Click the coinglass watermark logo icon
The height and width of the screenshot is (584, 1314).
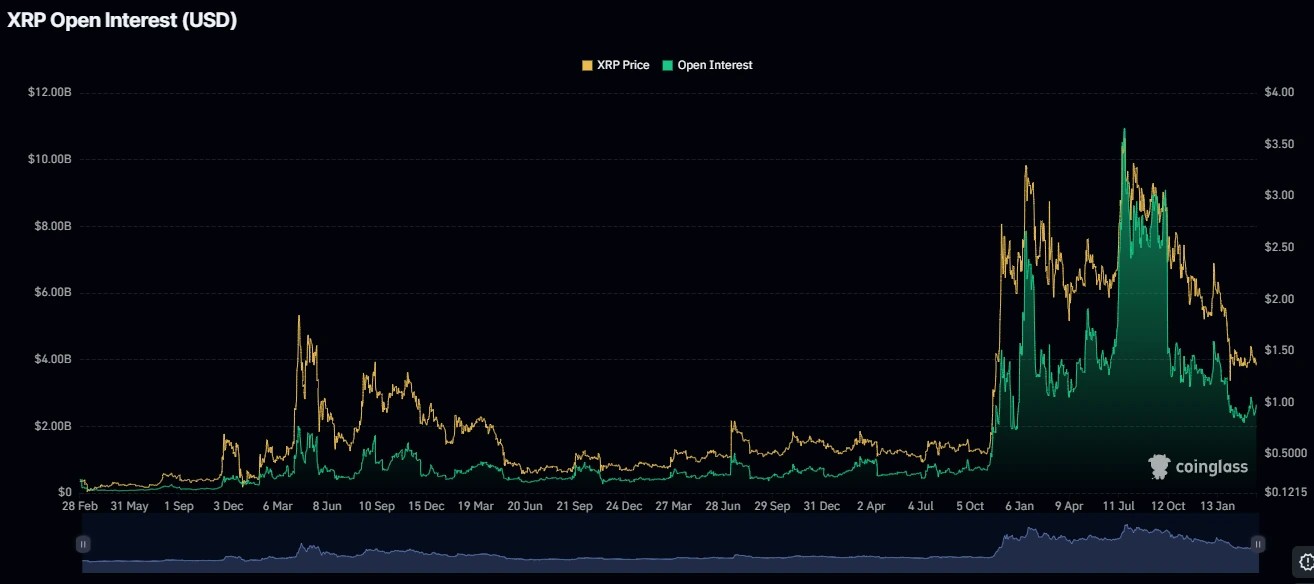pyautogui.click(x=1160, y=465)
